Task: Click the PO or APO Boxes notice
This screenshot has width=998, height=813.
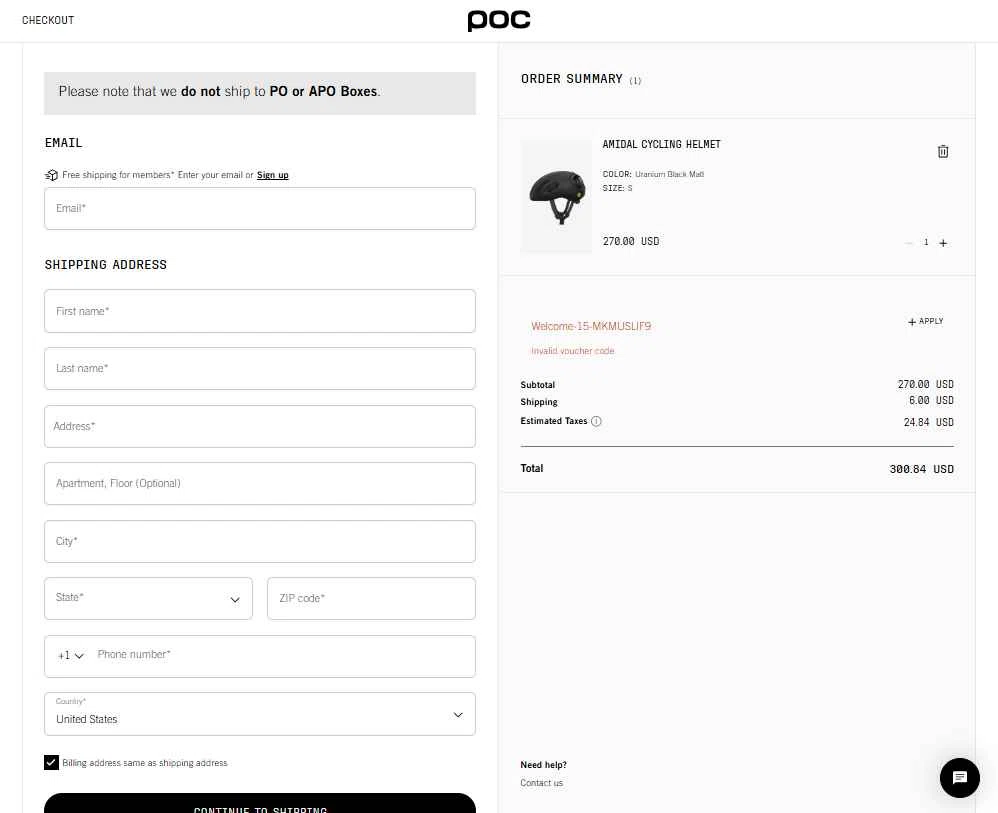Action: (x=260, y=93)
